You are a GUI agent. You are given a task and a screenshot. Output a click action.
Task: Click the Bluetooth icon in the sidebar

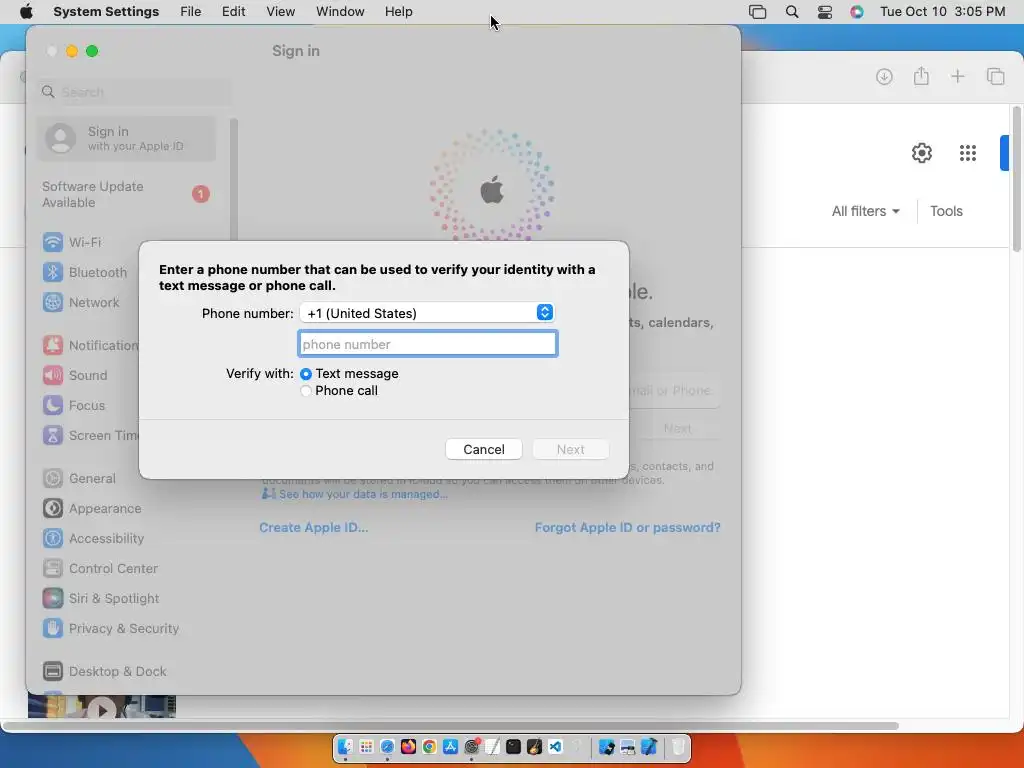tap(53, 272)
